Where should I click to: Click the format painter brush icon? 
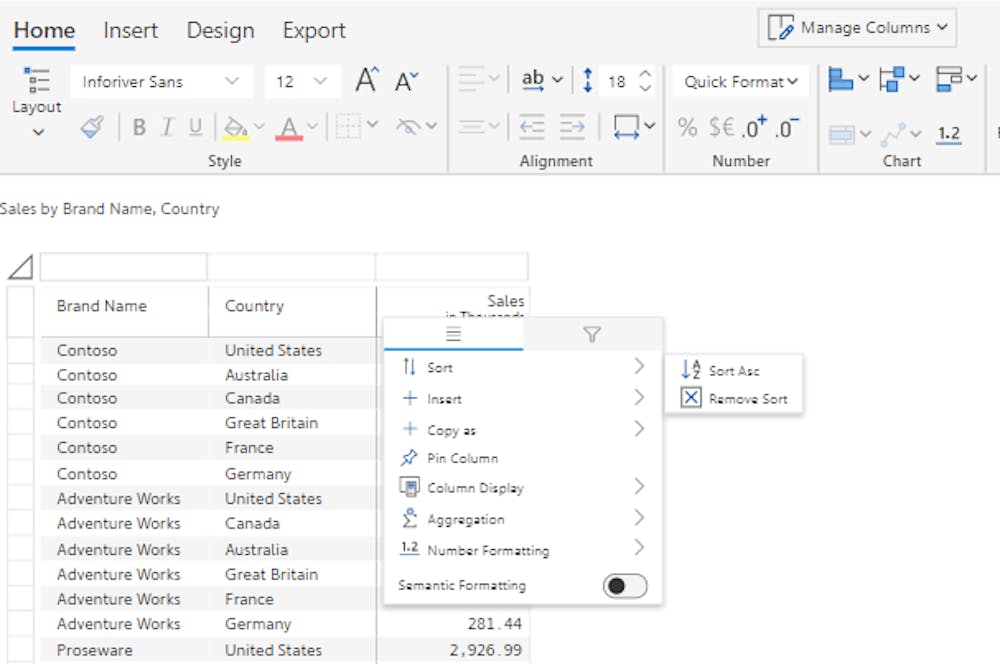92,127
